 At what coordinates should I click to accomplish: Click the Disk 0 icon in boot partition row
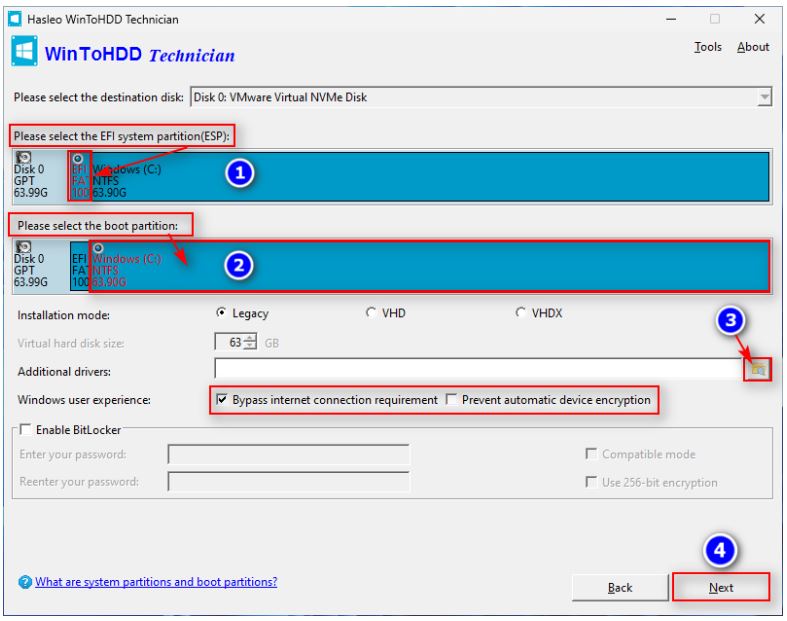coord(24,246)
